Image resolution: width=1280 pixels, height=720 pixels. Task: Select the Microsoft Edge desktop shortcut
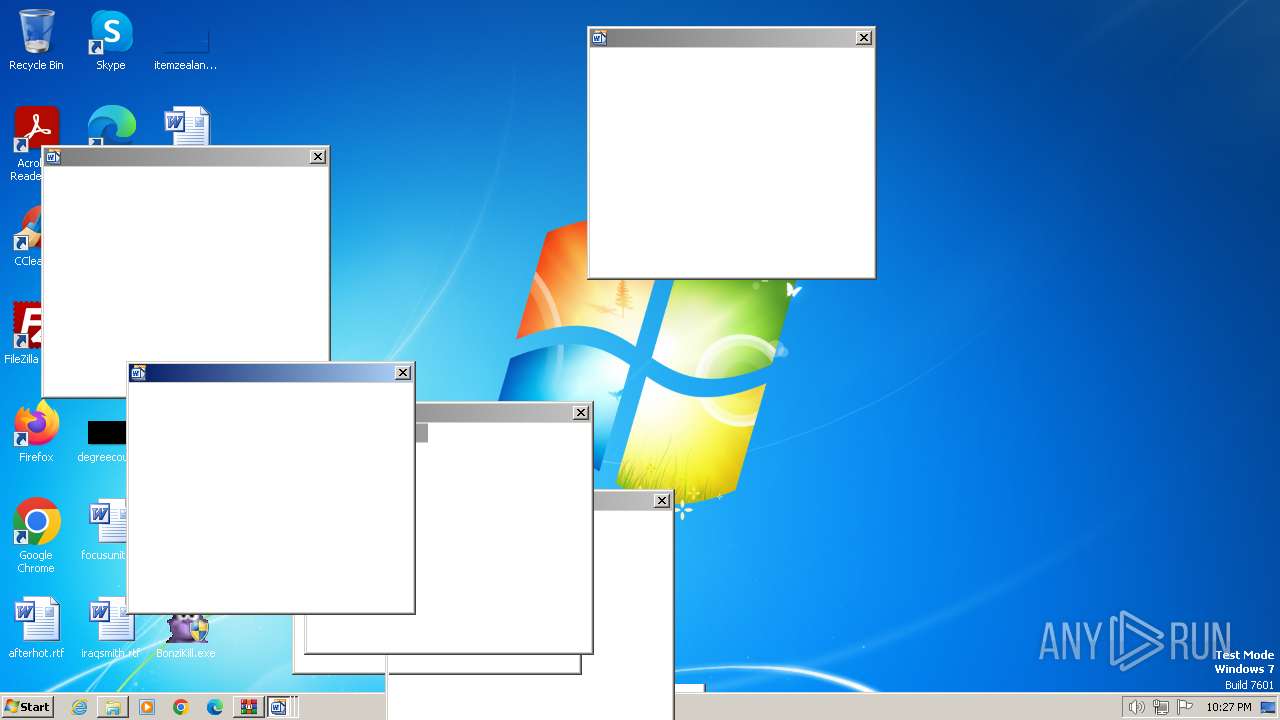pyautogui.click(x=111, y=125)
